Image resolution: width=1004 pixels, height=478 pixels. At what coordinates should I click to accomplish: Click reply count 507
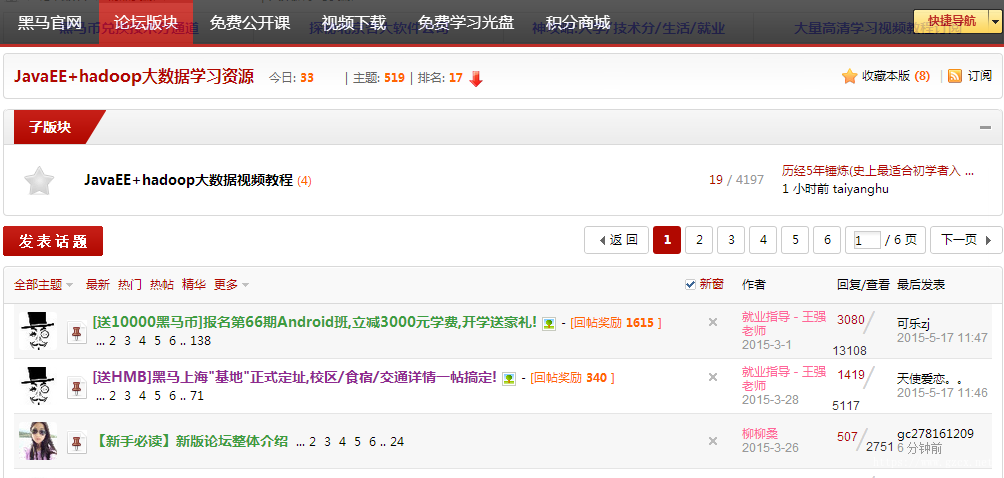point(847,436)
